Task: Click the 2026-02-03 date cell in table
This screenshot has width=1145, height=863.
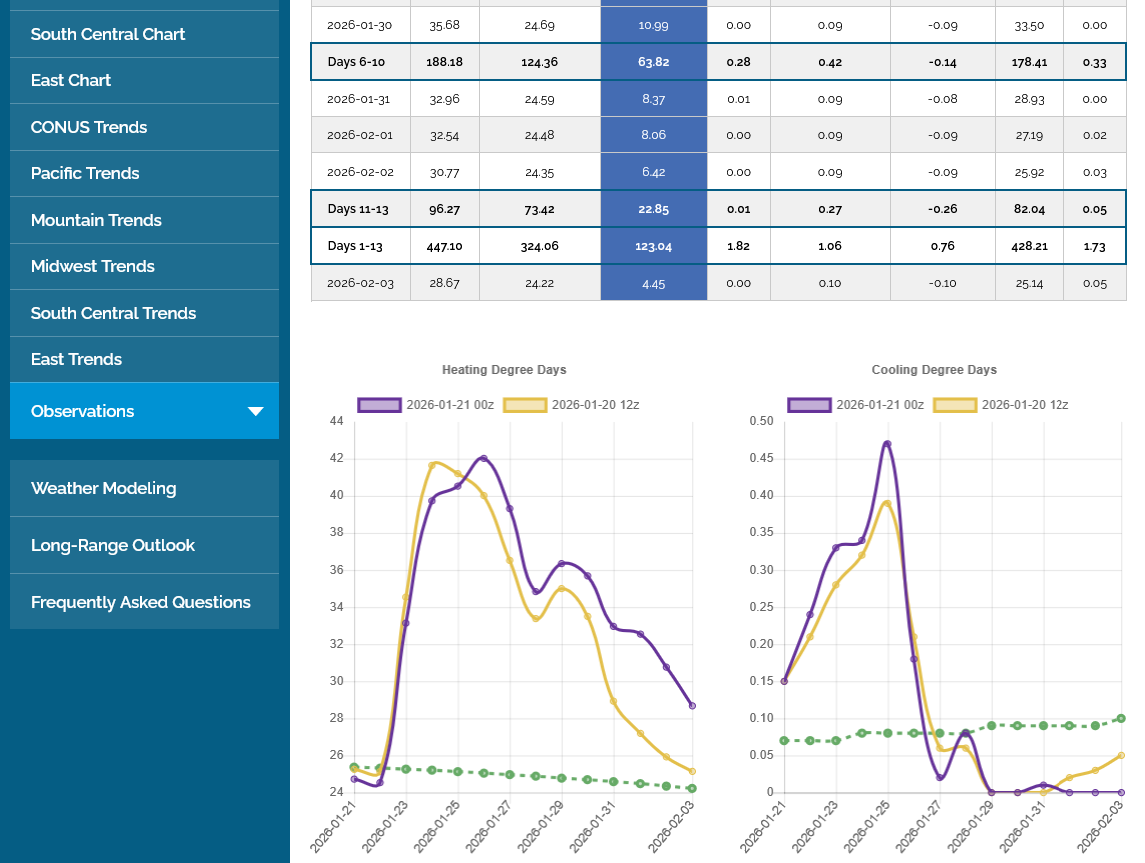Action: [x=360, y=284]
